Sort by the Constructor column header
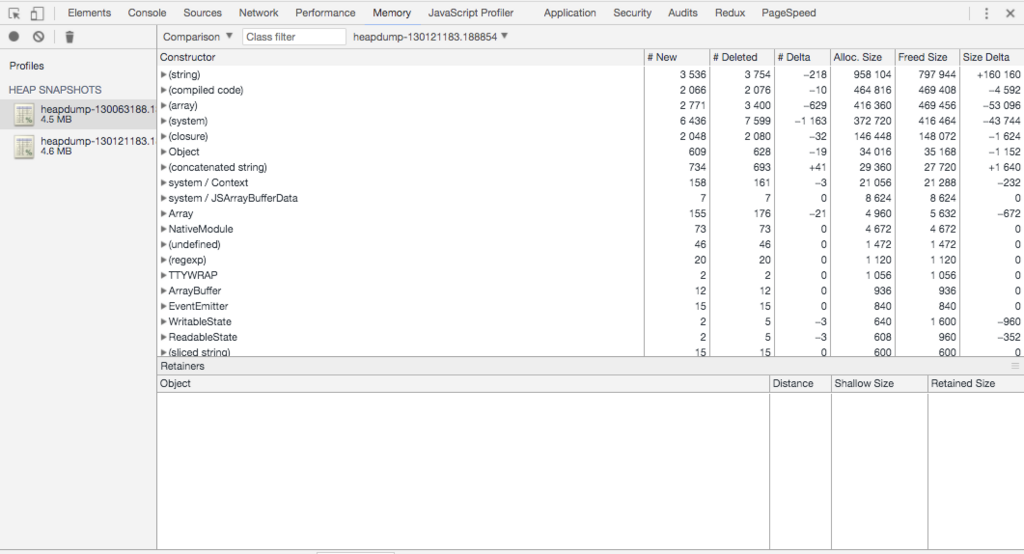Screen dimensions: 1024x554 400,57
